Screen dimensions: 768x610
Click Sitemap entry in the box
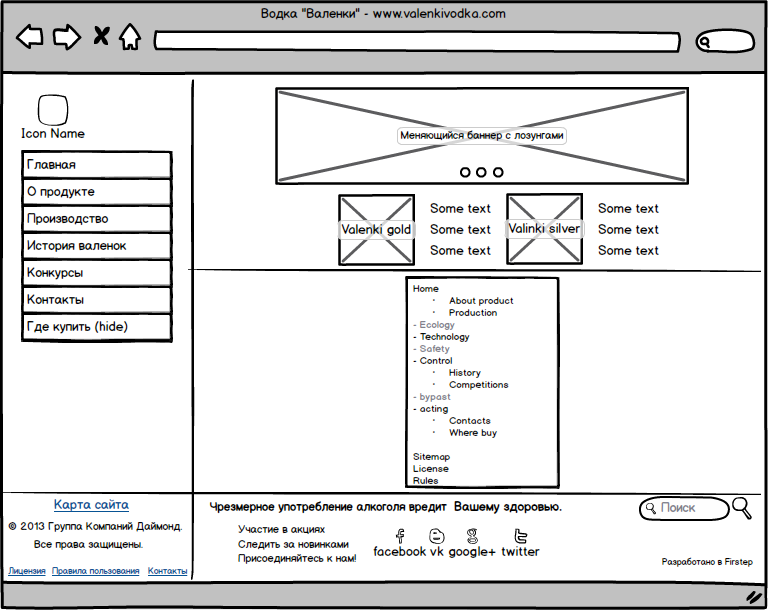click(x=431, y=457)
